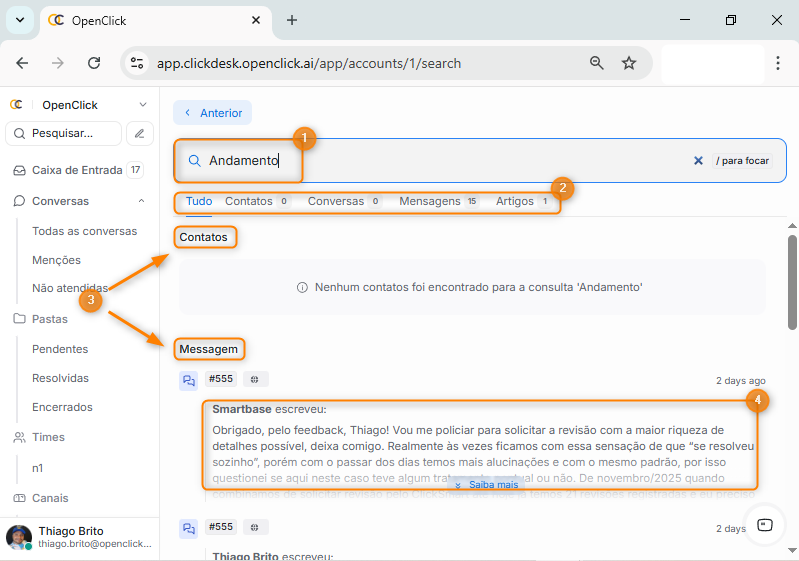
Task: Select the Artigos results tab
Action: (515, 201)
